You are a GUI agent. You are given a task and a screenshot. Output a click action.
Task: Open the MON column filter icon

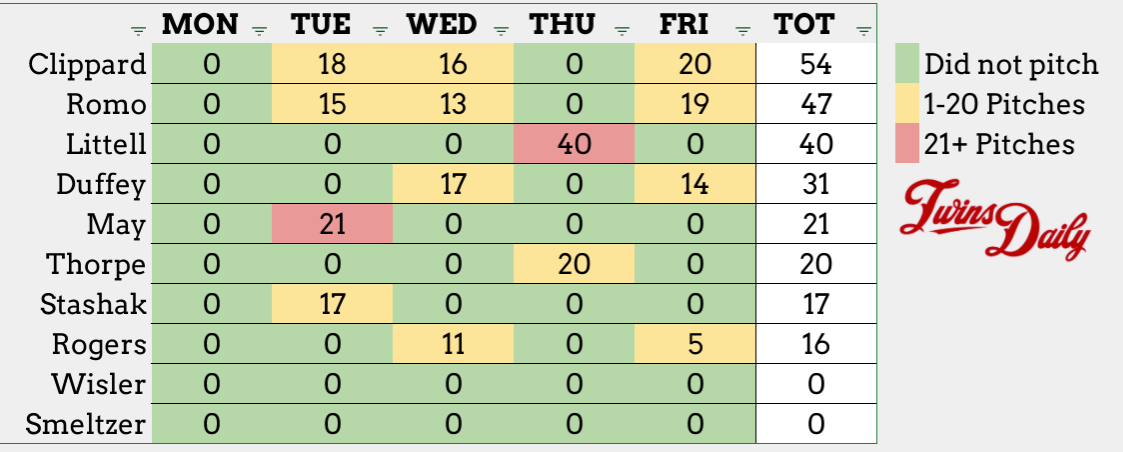[x=259, y=31]
